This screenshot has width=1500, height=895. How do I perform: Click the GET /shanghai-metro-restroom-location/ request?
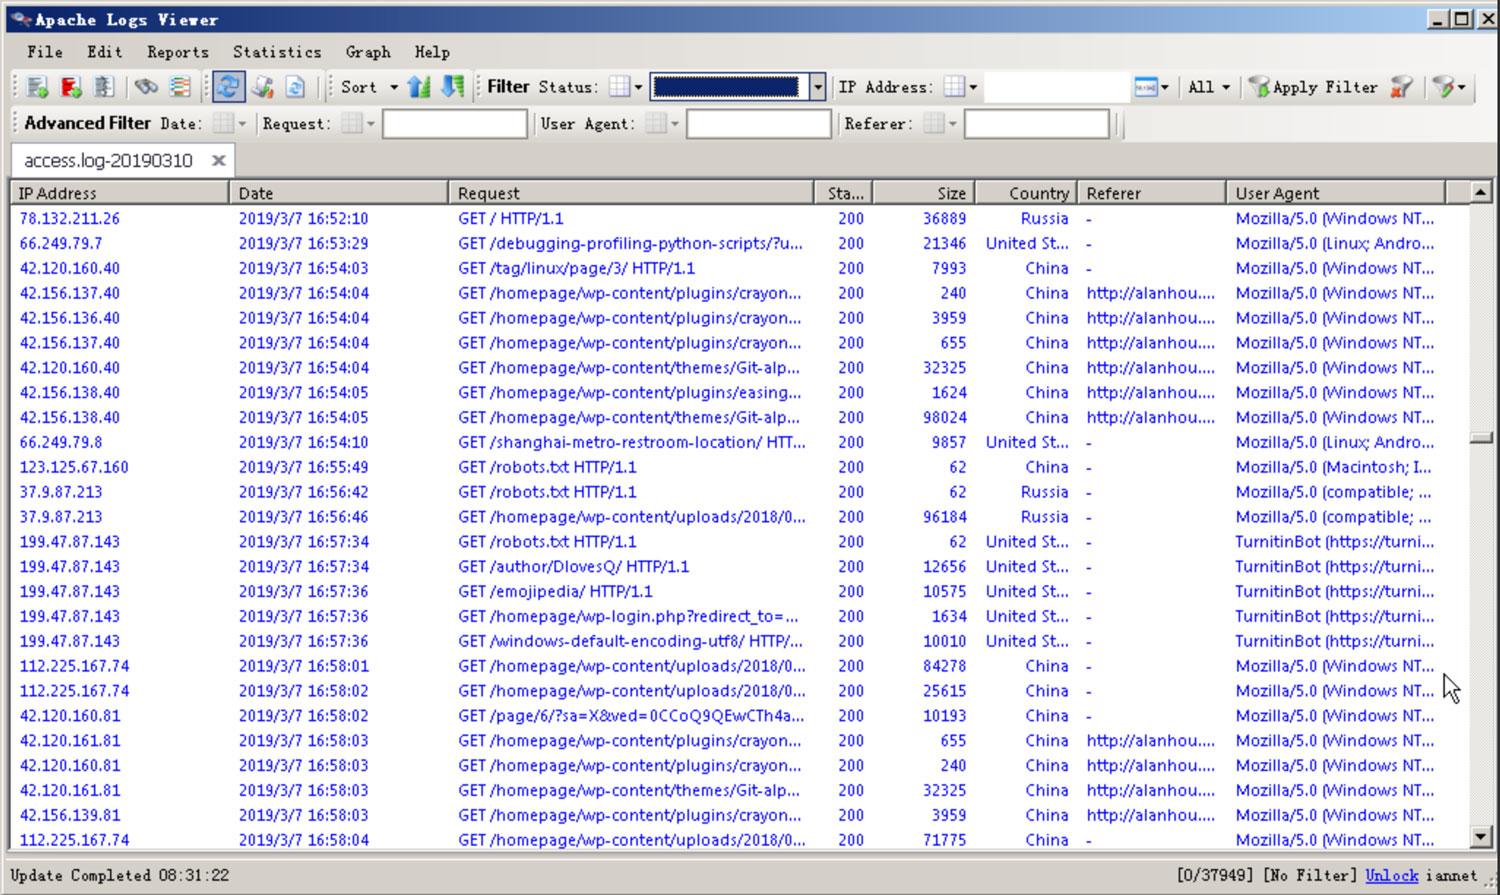click(631, 443)
